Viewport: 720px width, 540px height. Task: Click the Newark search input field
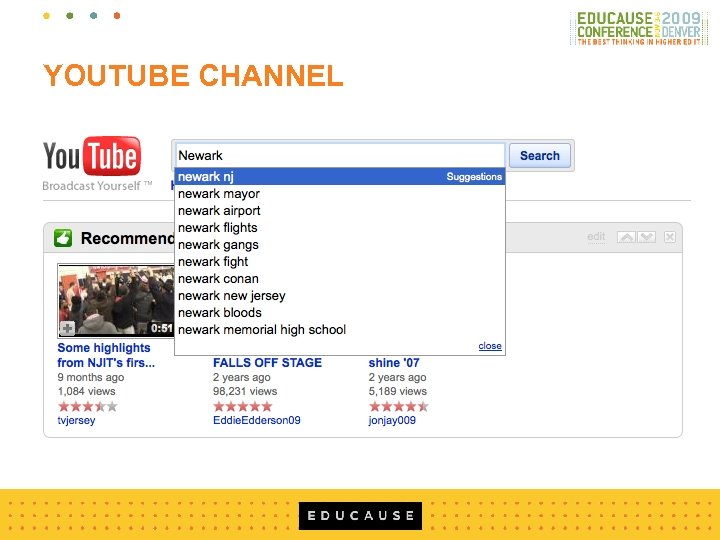(340, 155)
